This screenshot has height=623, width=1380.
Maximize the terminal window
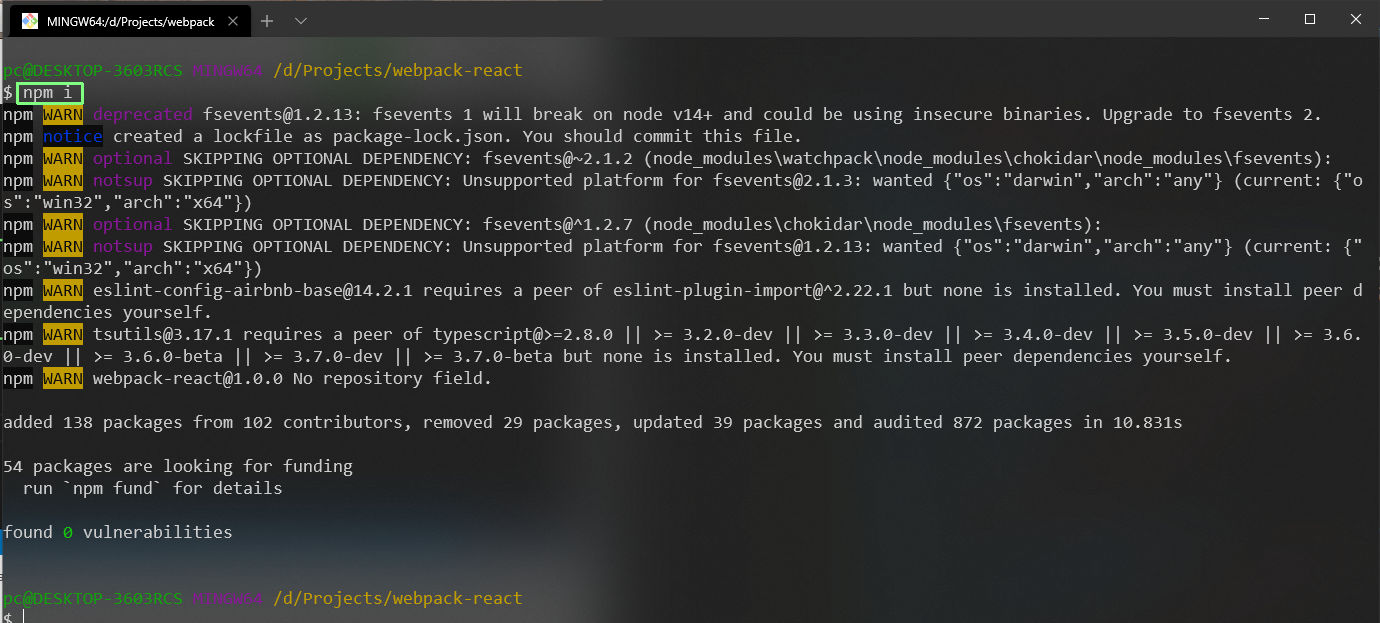click(x=1310, y=19)
